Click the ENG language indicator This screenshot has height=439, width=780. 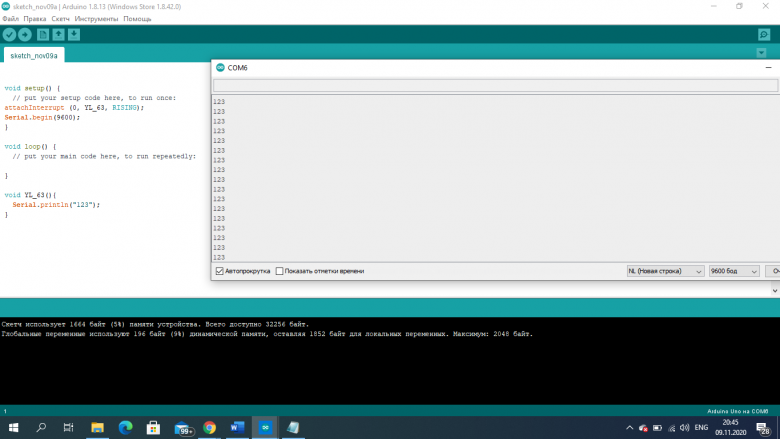[701, 428]
